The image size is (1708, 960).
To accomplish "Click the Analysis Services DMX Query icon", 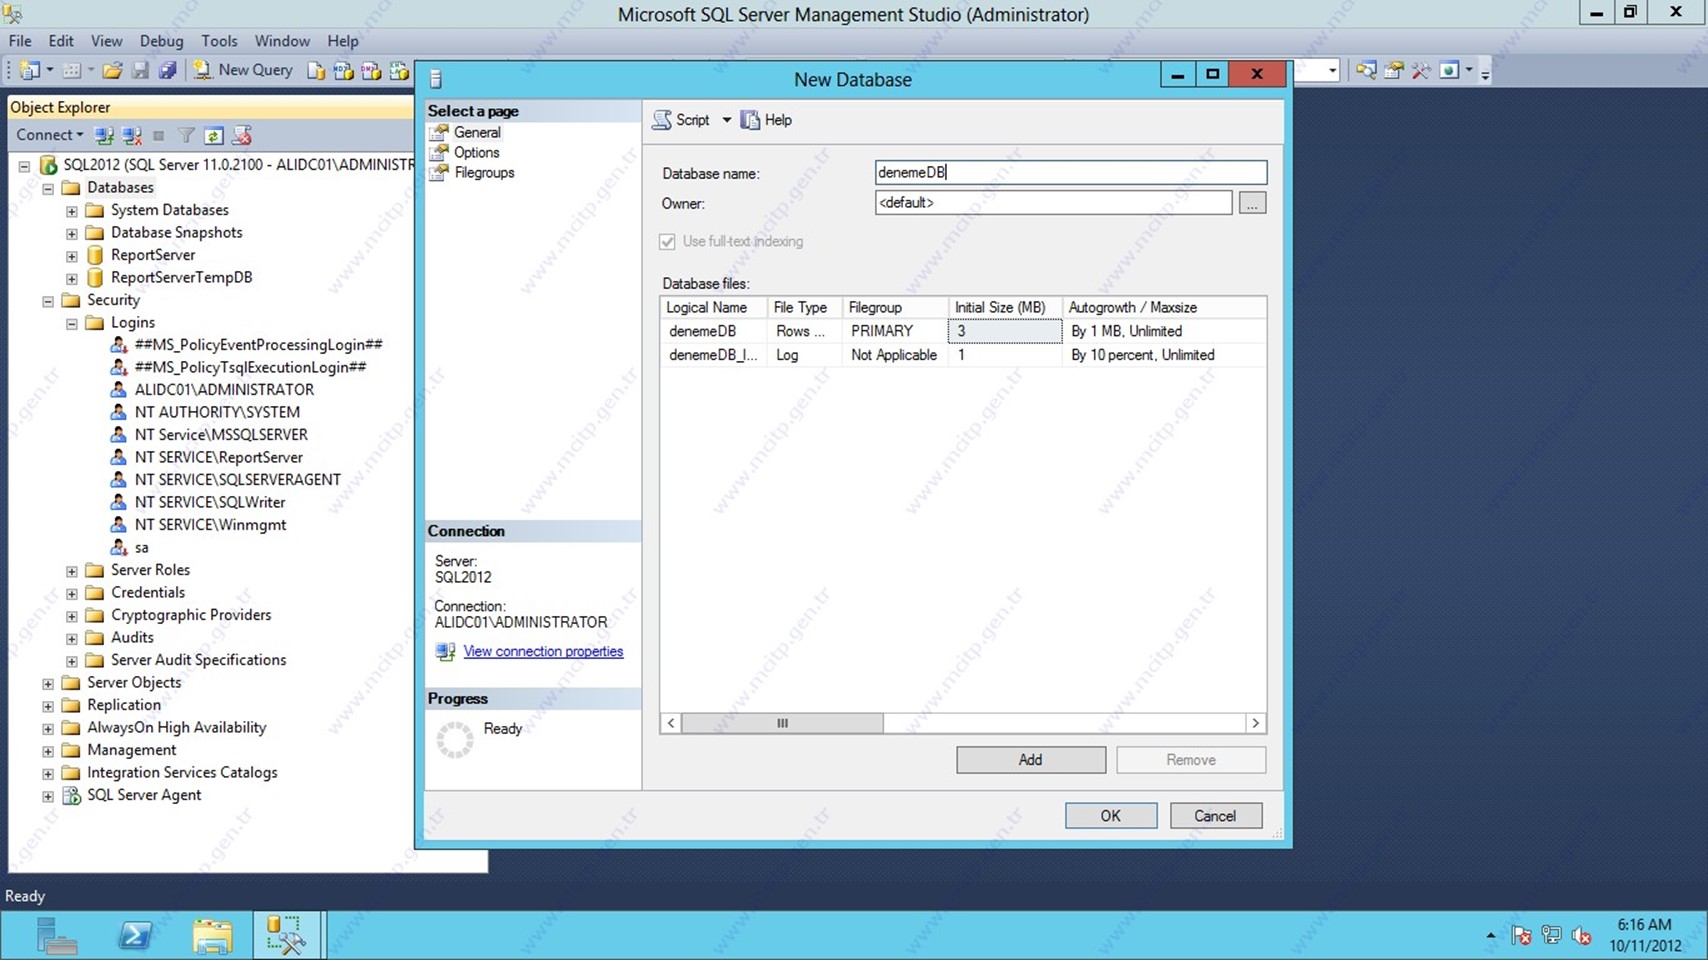I will [371, 70].
